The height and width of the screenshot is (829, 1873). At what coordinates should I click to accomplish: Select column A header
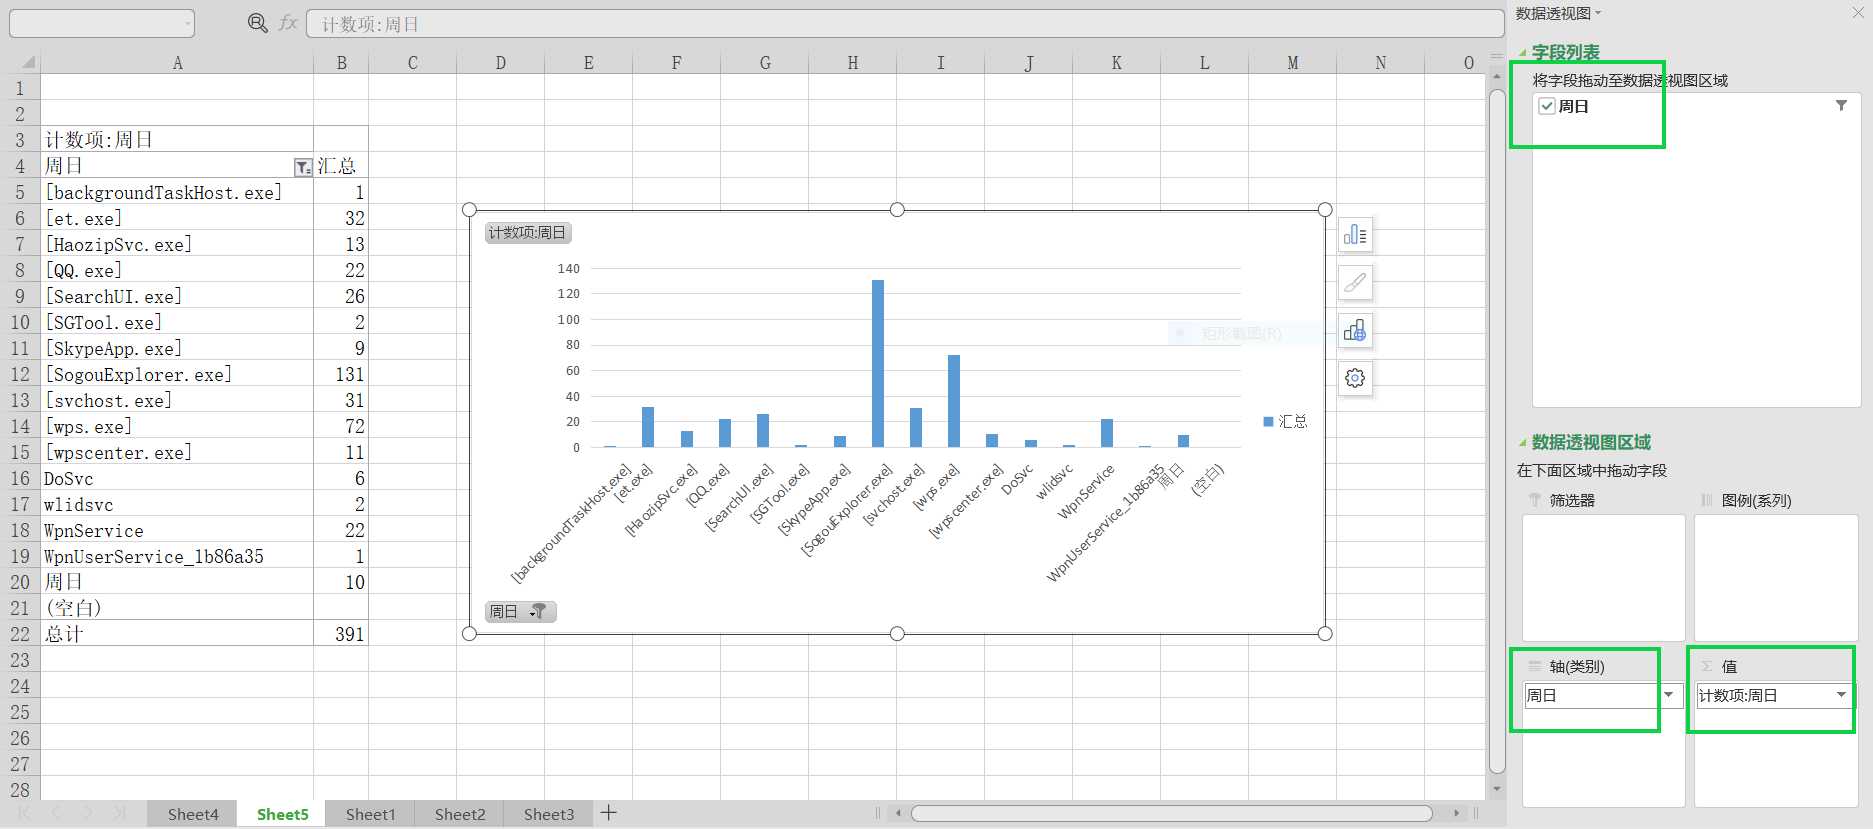pyautogui.click(x=177, y=63)
